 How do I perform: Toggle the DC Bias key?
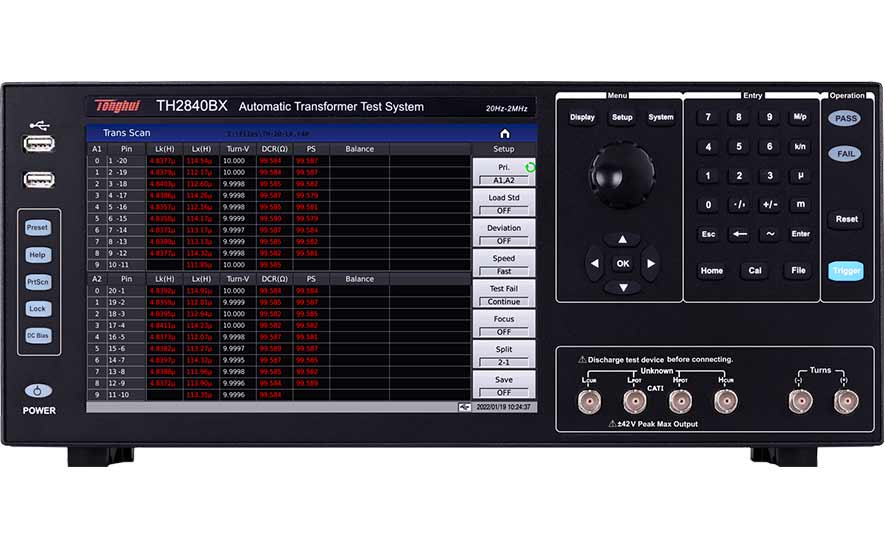pyautogui.click(x=38, y=336)
